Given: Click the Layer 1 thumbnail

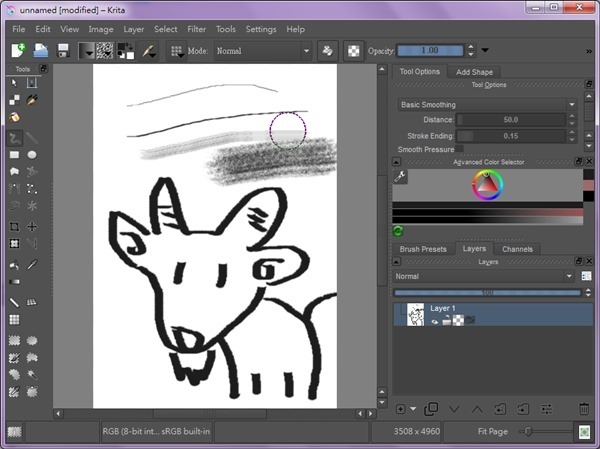Looking at the screenshot, I should click(417, 315).
